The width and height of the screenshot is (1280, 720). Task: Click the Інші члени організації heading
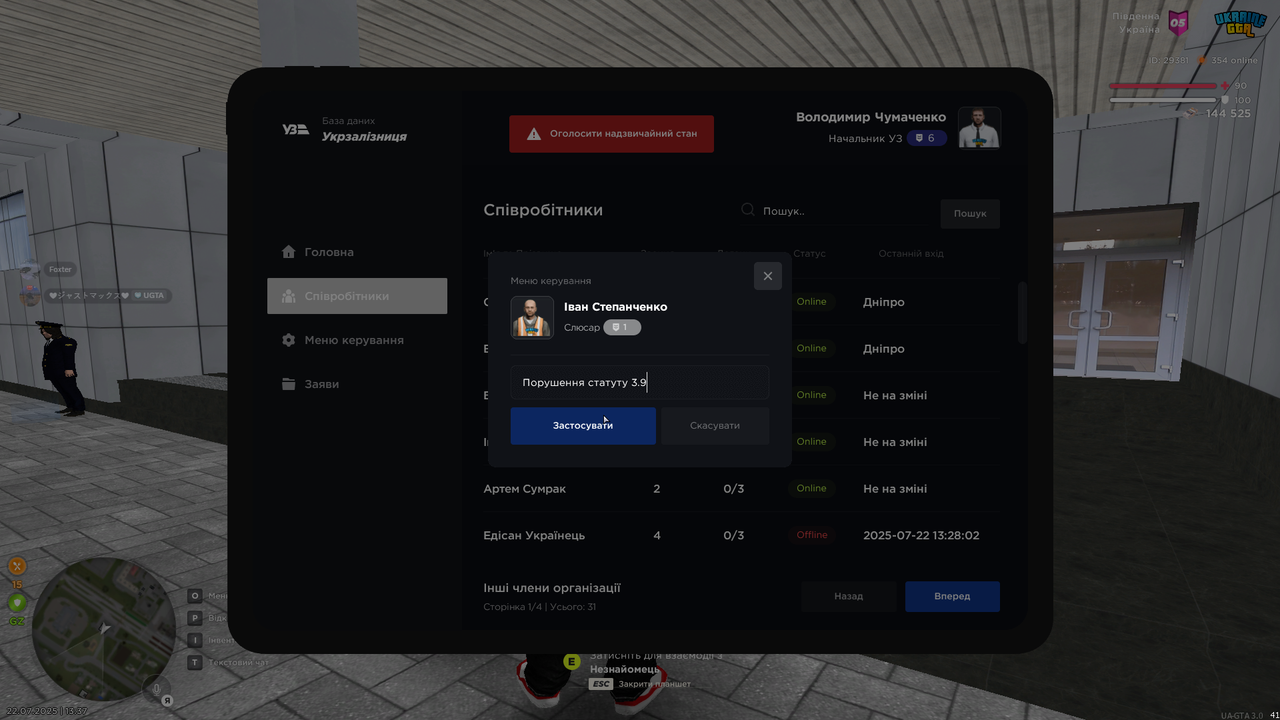coord(552,588)
